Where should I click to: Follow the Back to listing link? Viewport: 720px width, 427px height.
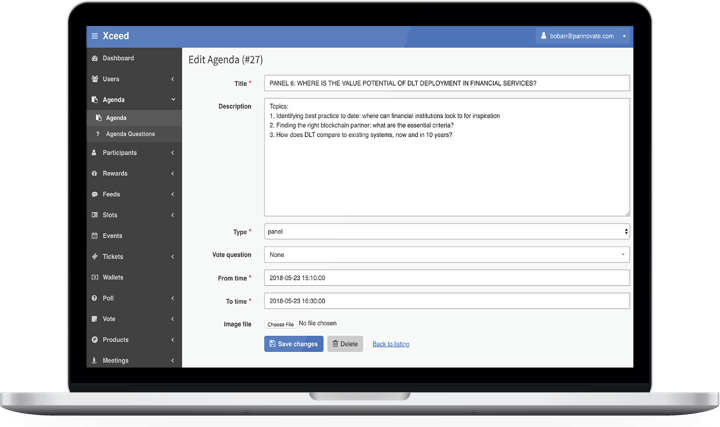390,344
